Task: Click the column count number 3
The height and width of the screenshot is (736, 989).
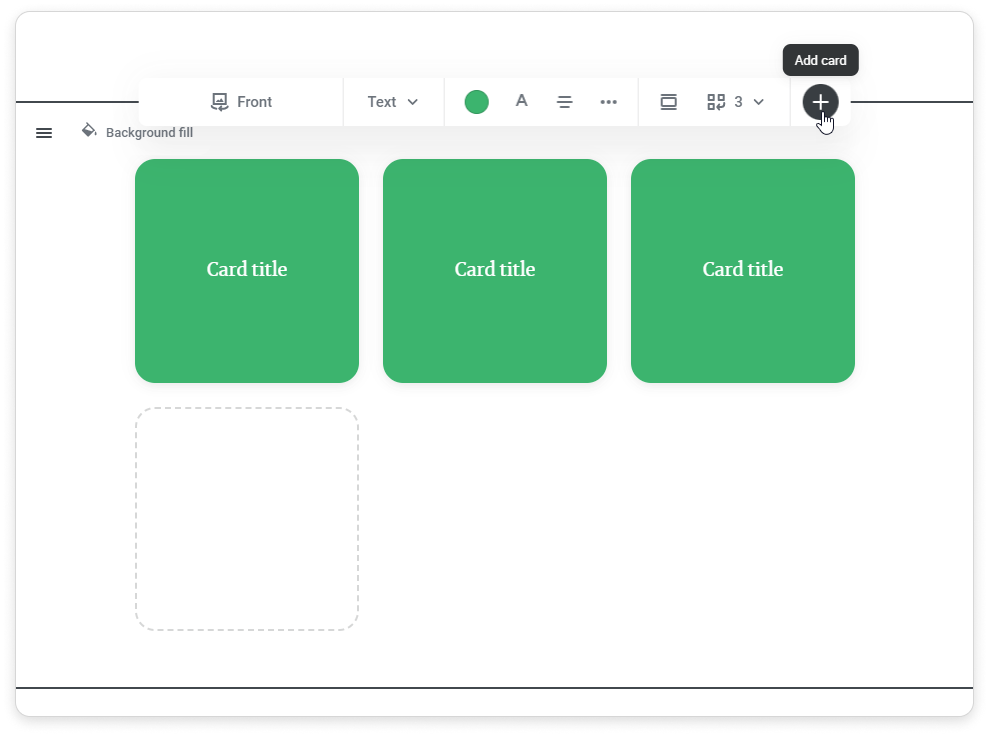Action: [738, 102]
